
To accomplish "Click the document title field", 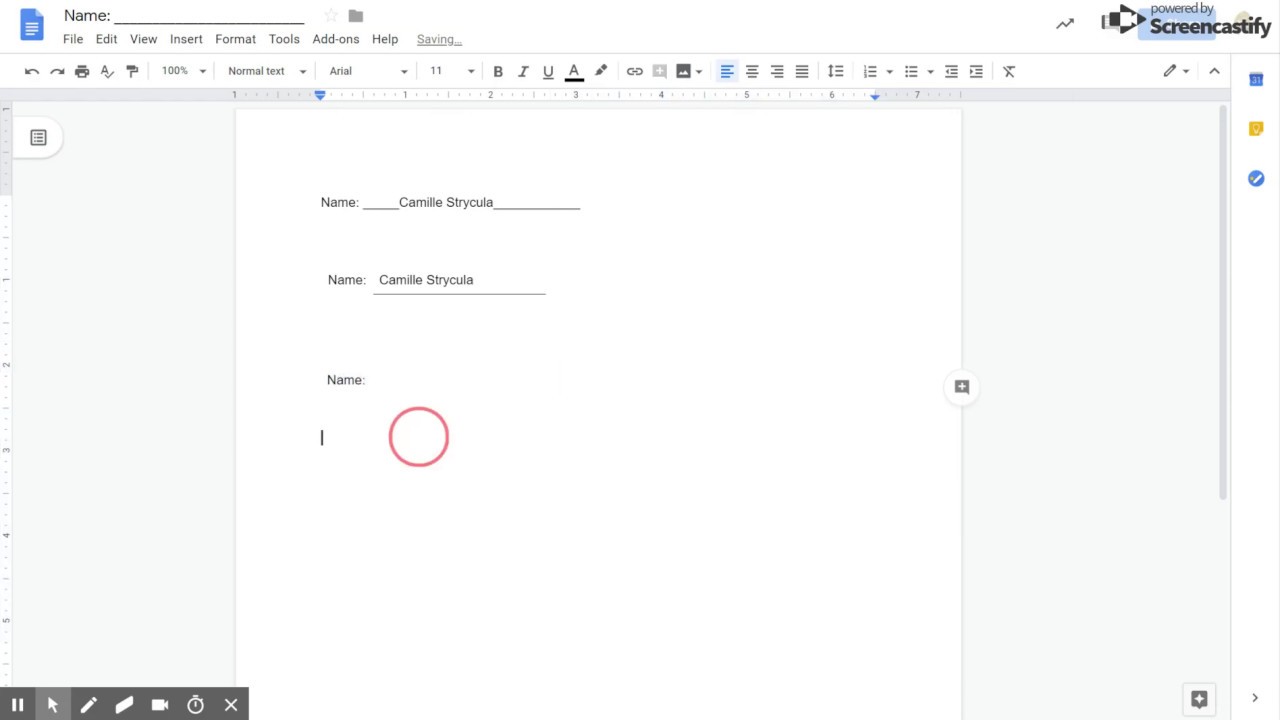I will click(184, 16).
